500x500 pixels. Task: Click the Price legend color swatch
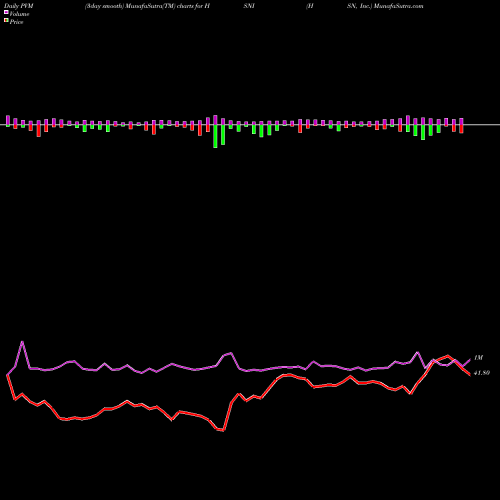[x=6, y=21]
